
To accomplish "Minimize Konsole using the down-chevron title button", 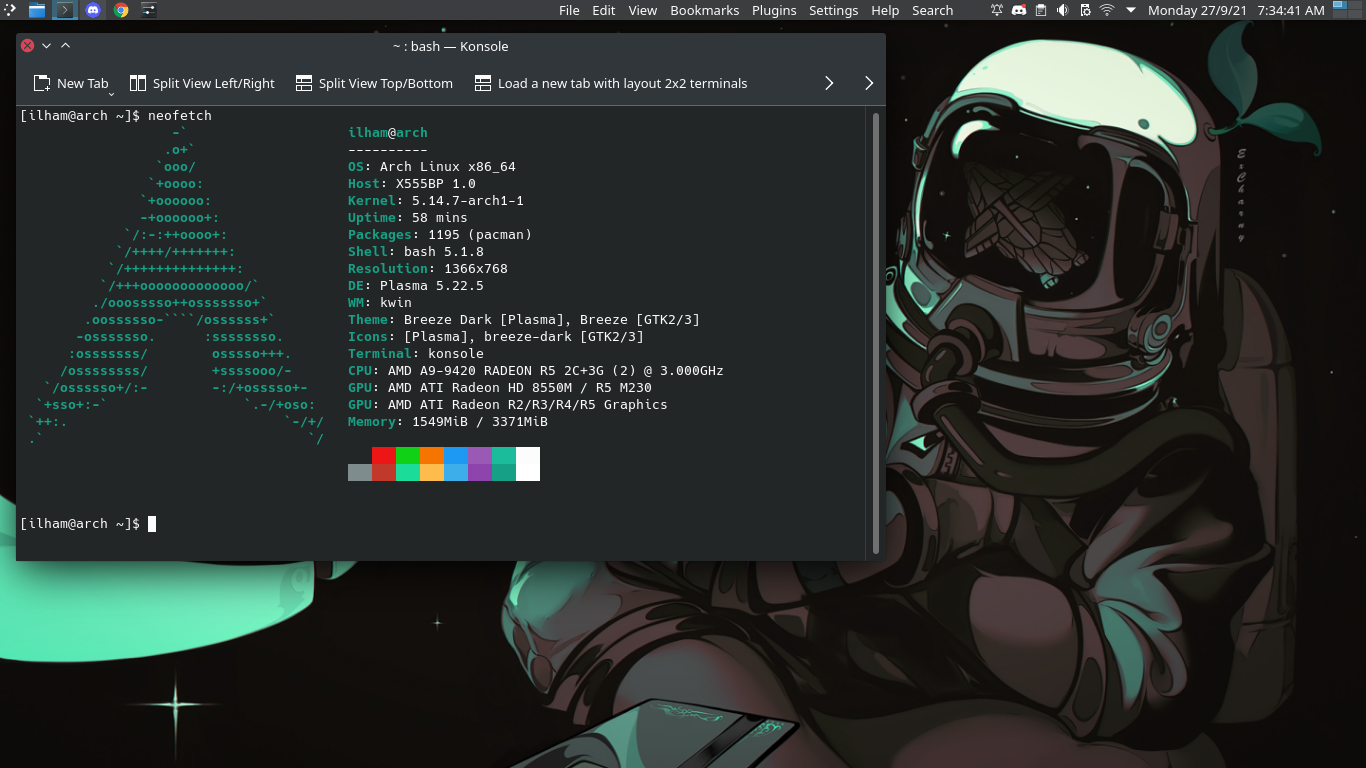I will point(46,45).
